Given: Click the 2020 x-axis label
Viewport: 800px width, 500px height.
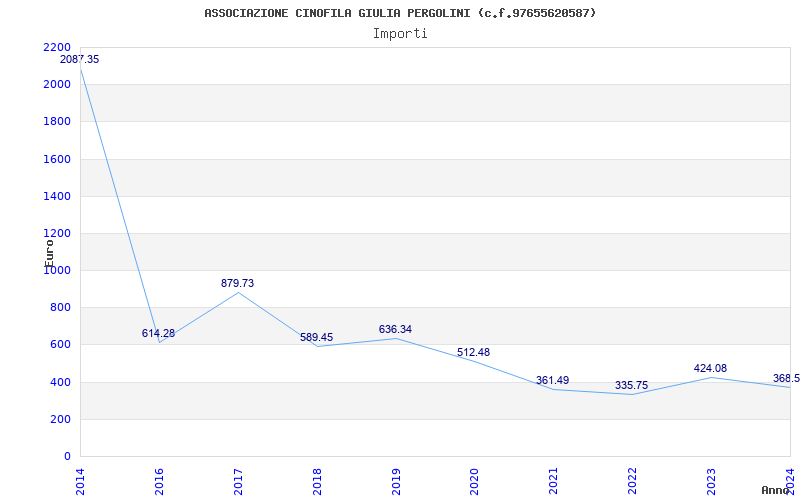Looking at the screenshot, I should click(x=474, y=482).
